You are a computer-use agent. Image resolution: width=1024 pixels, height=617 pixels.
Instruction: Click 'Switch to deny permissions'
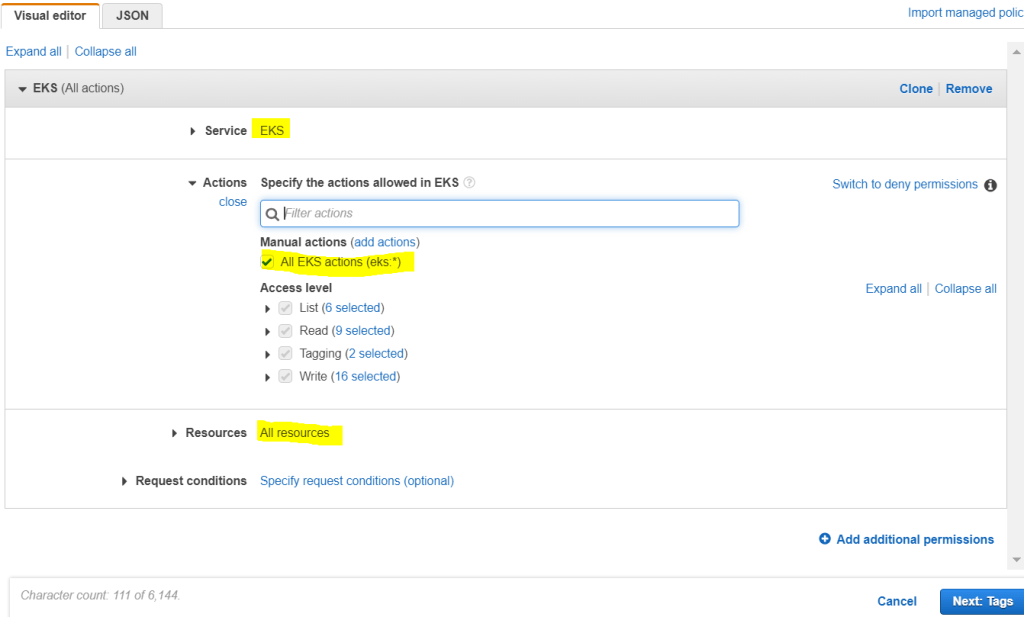tap(905, 184)
